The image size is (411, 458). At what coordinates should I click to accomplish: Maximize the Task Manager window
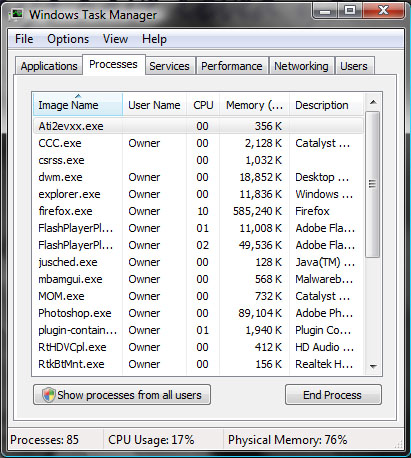click(350, 11)
